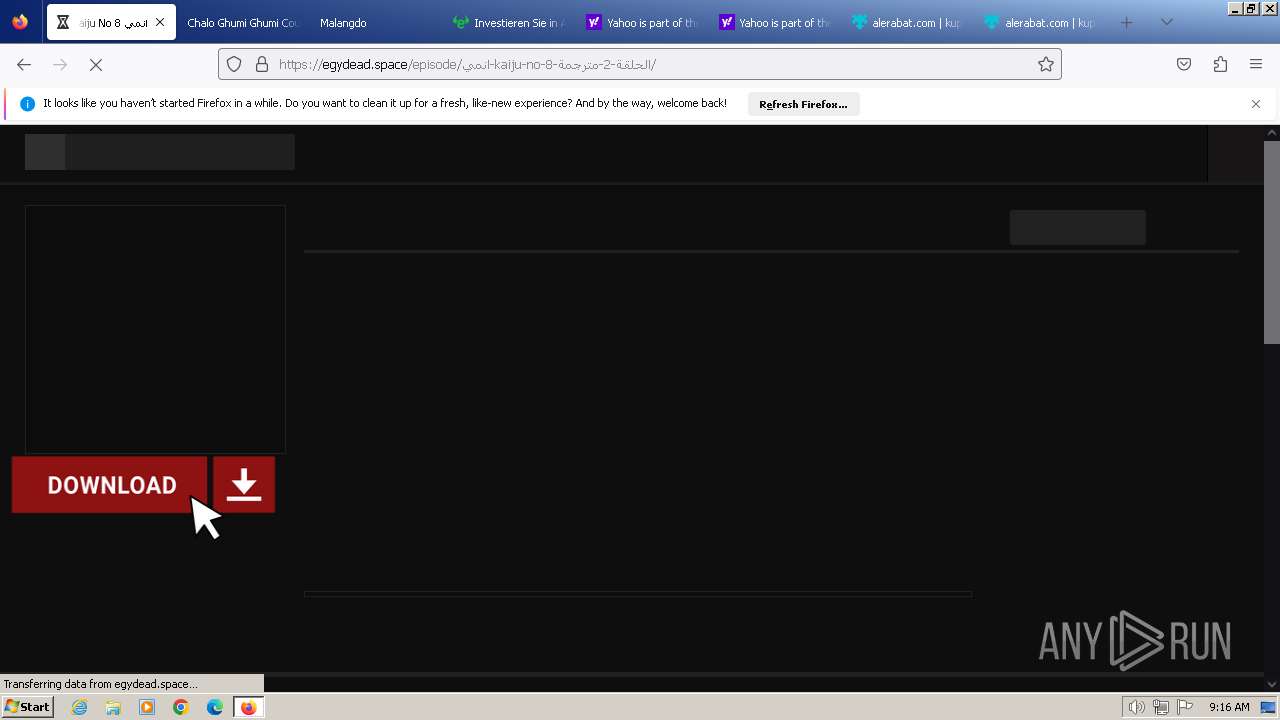Open the Chalo Ghumi Ghumi tab
The height and width of the screenshot is (720, 1280).
243,22
